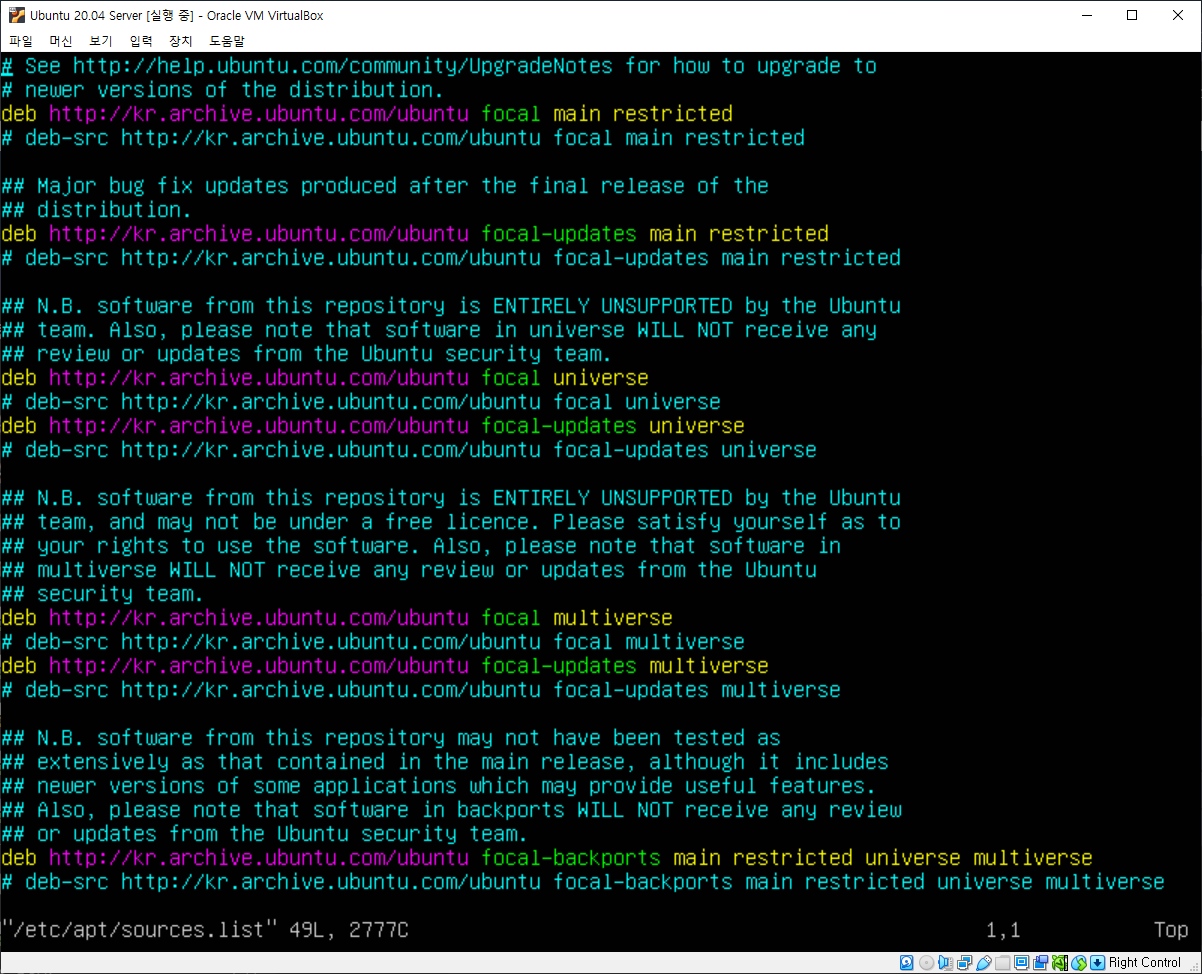Click the active deb focal-updates multiverse line

[x=385, y=666]
